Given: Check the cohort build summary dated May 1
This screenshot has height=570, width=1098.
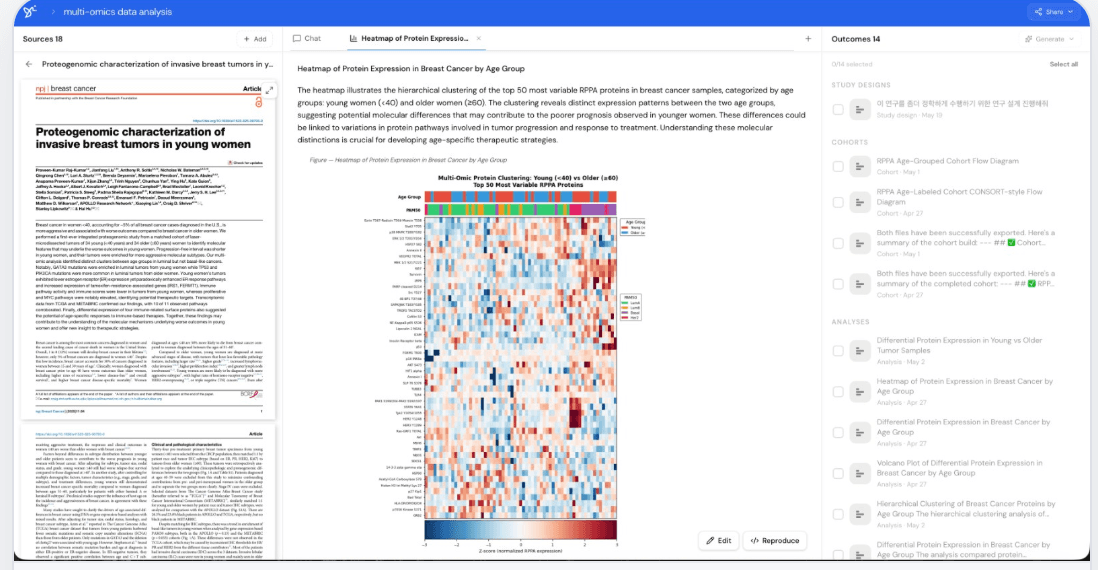Looking at the screenshot, I should [838, 243].
